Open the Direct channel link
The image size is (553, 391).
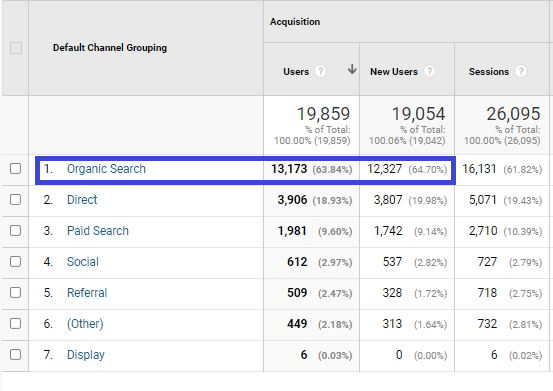(82, 200)
